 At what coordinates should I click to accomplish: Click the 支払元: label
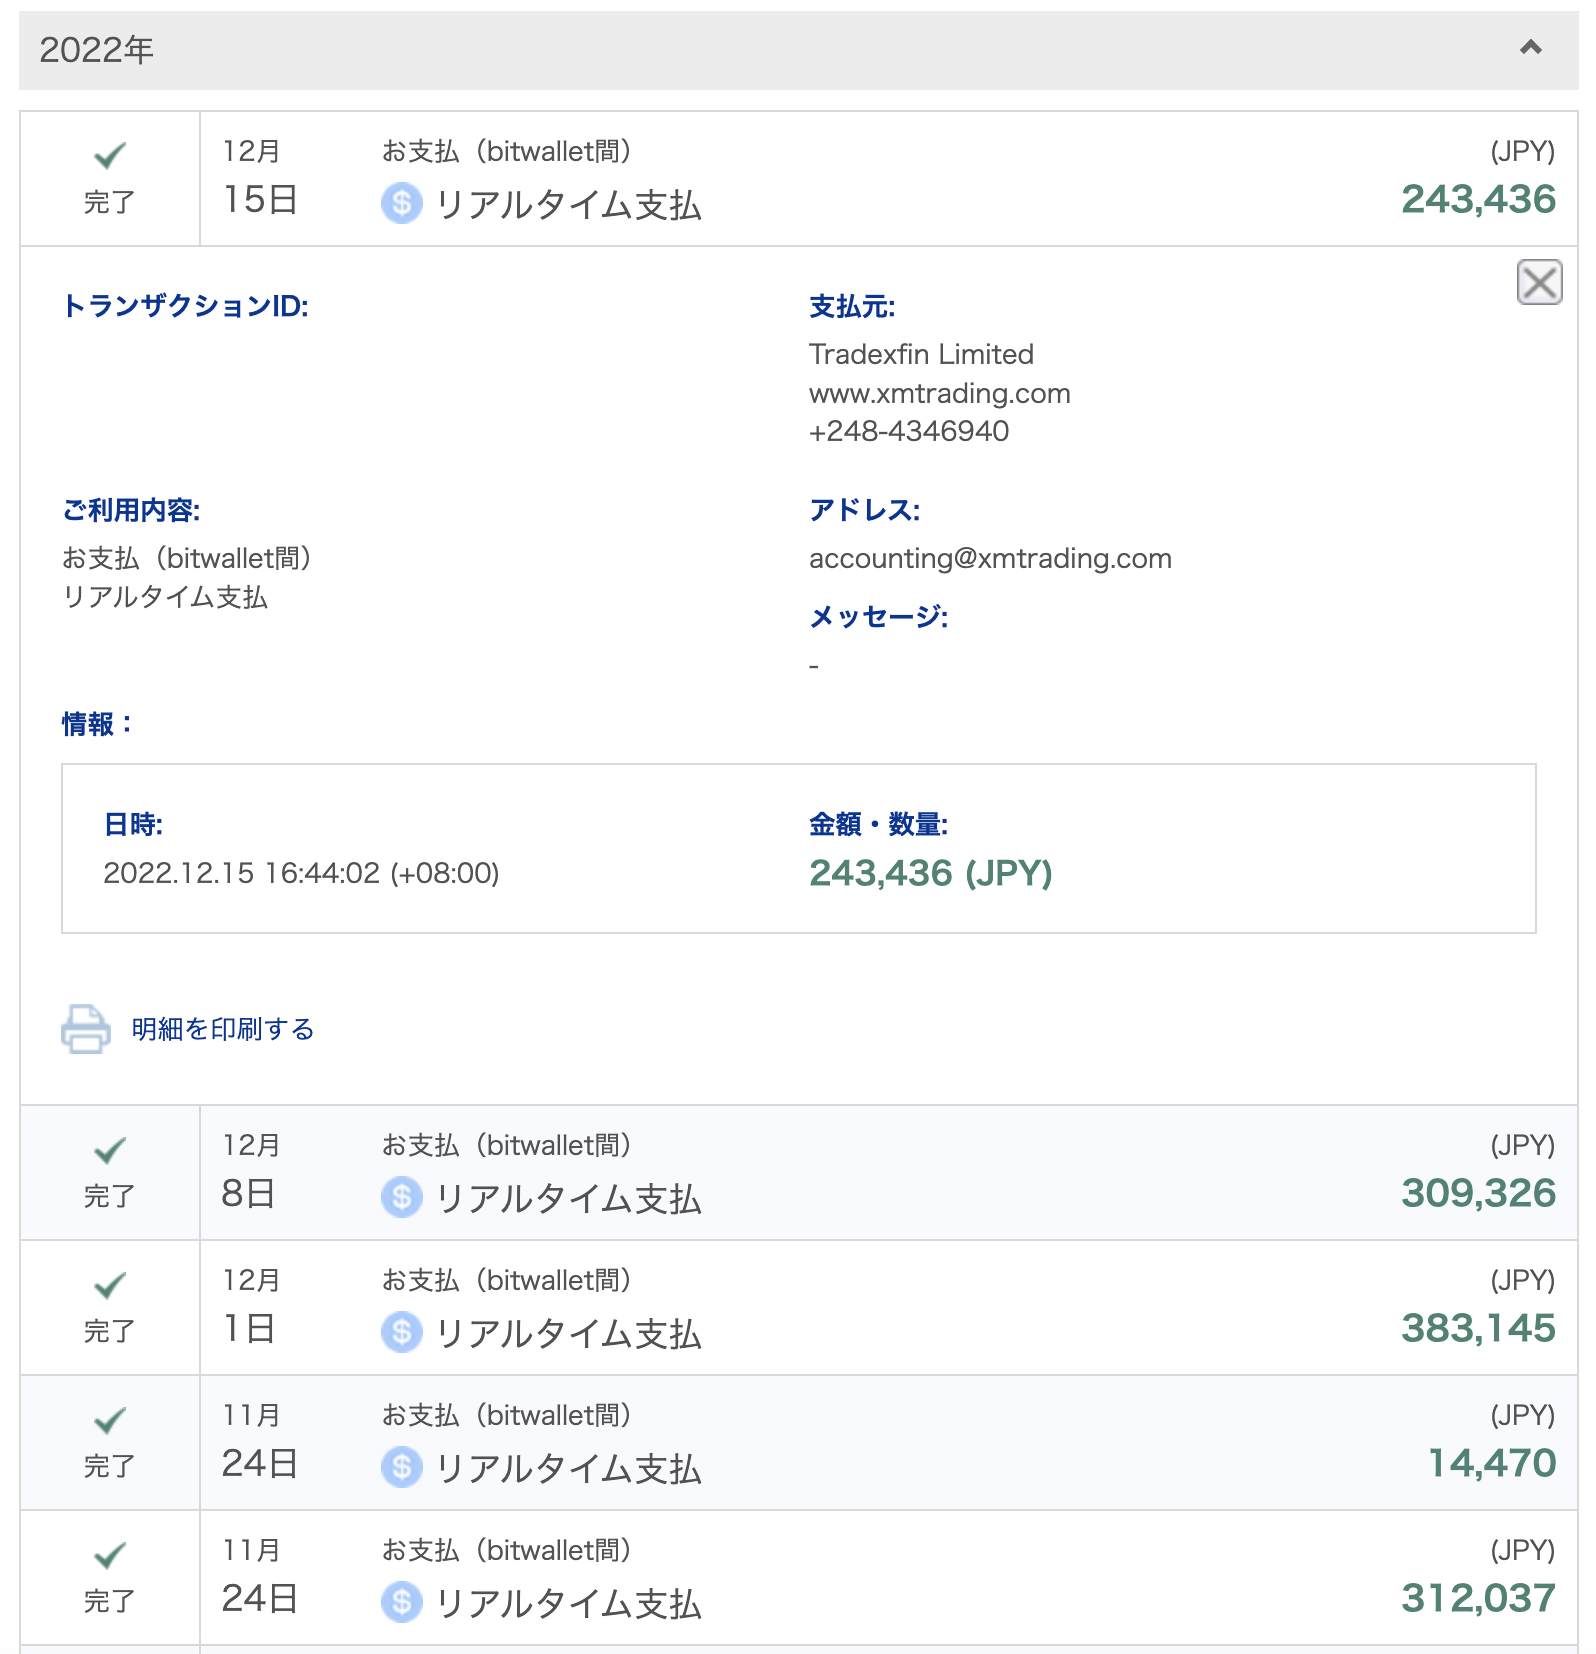[852, 306]
